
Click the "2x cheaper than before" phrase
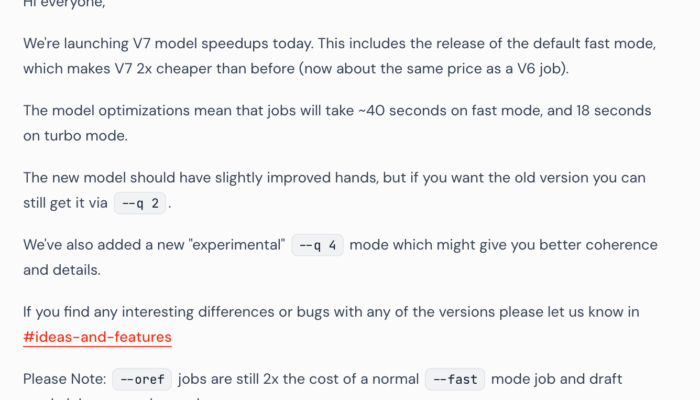pos(216,69)
